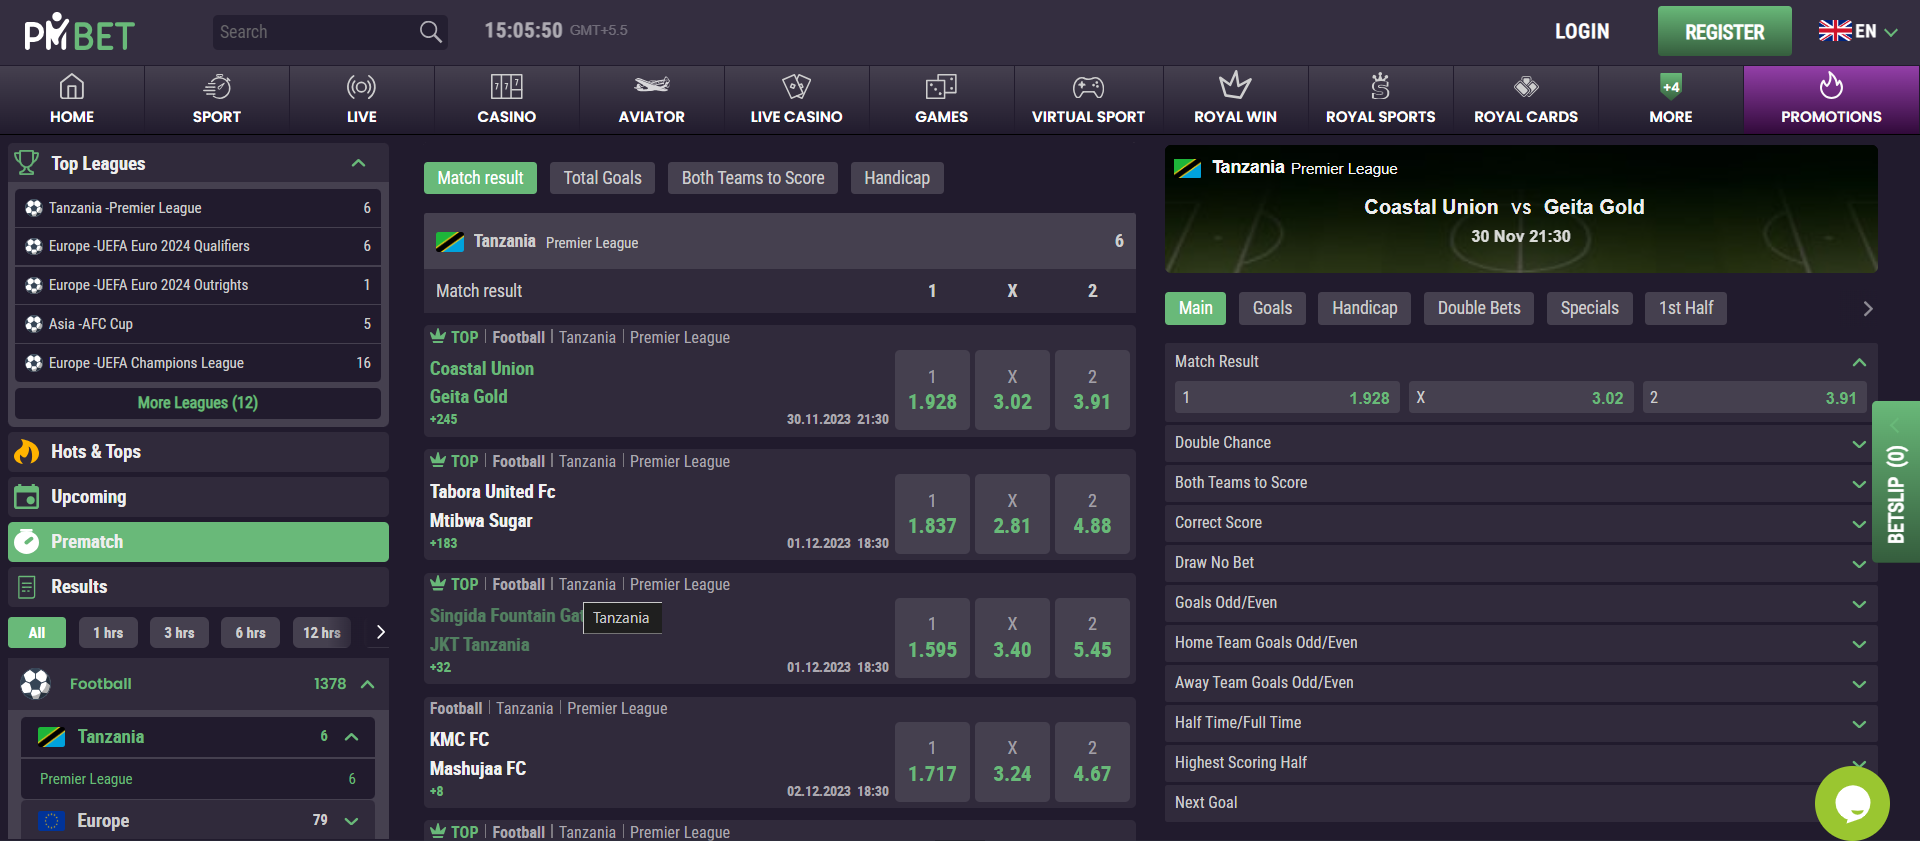This screenshot has height=841, width=1920.
Task: Click the search magnifier icon
Action: click(430, 32)
